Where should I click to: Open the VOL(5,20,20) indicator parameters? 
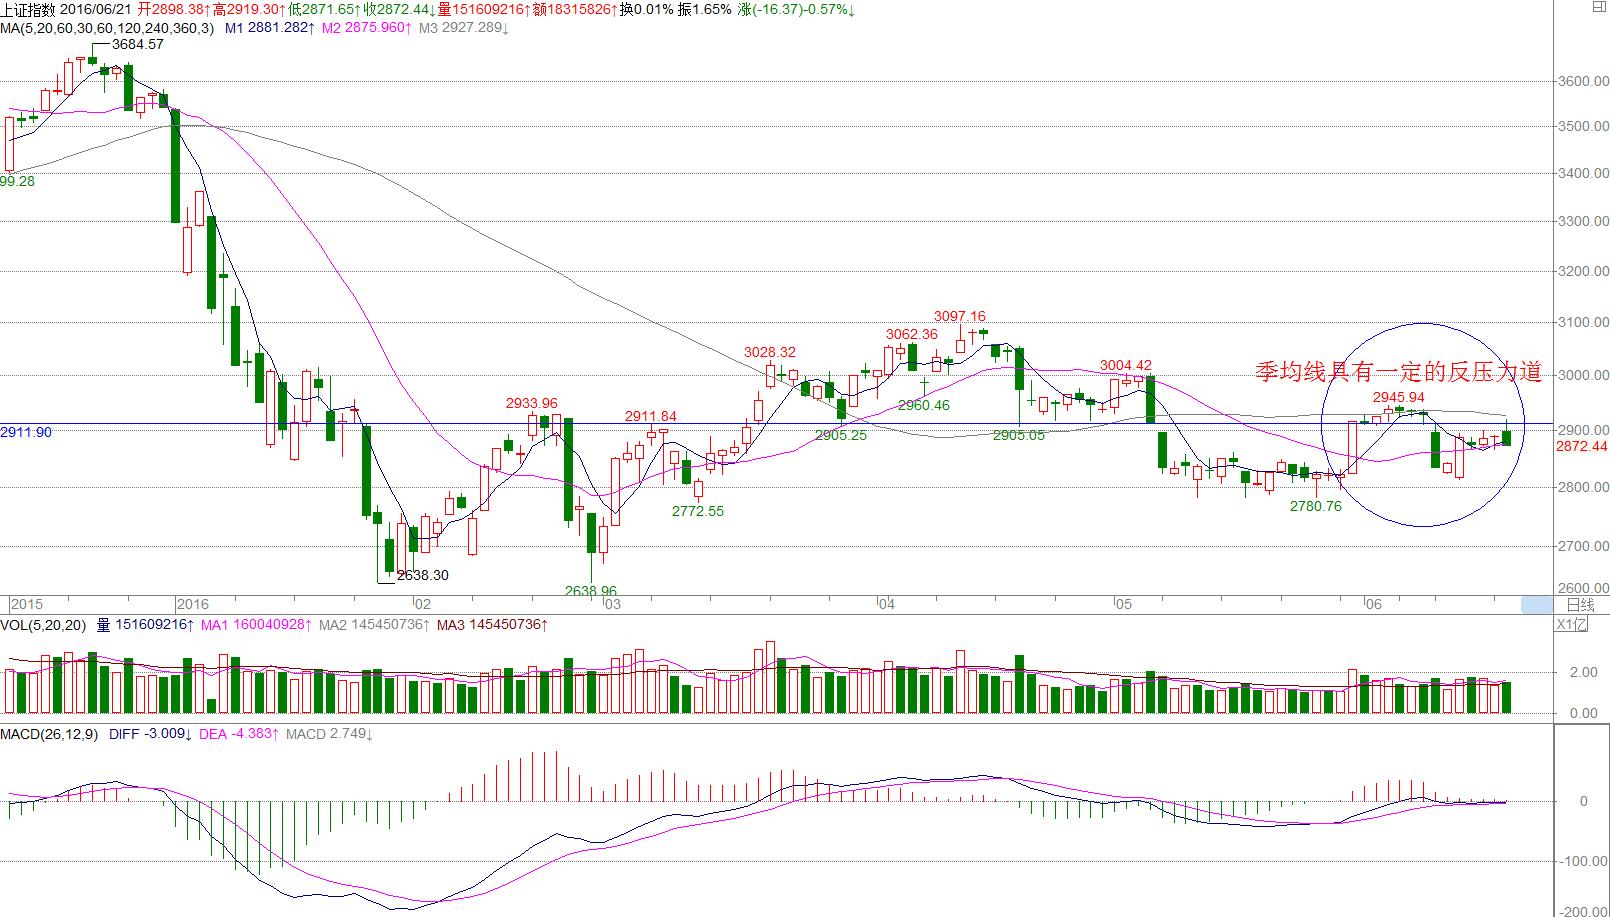coord(45,625)
